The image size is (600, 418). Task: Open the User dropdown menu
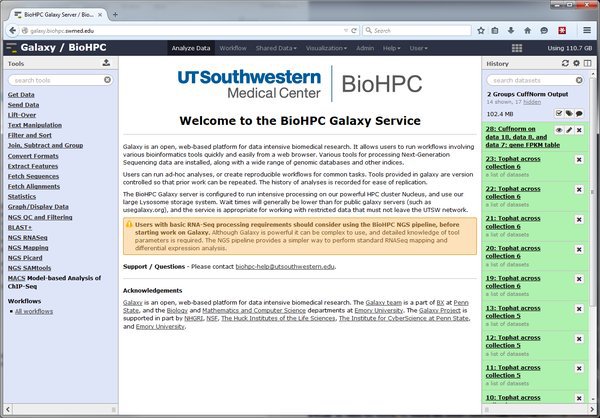click(x=418, y=48)
